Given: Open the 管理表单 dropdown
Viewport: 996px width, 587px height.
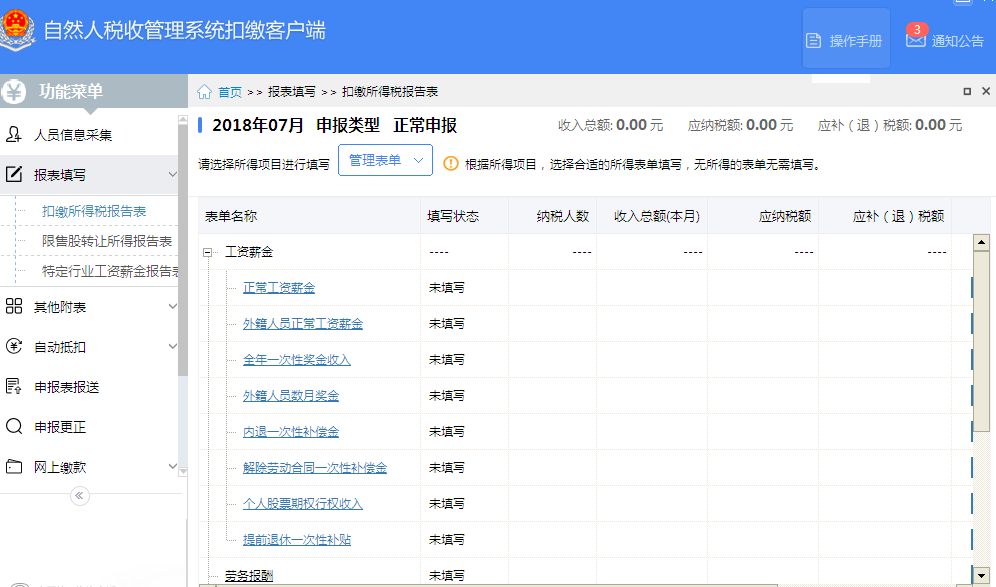Looking at the screenshot, I should coord(385,160).
